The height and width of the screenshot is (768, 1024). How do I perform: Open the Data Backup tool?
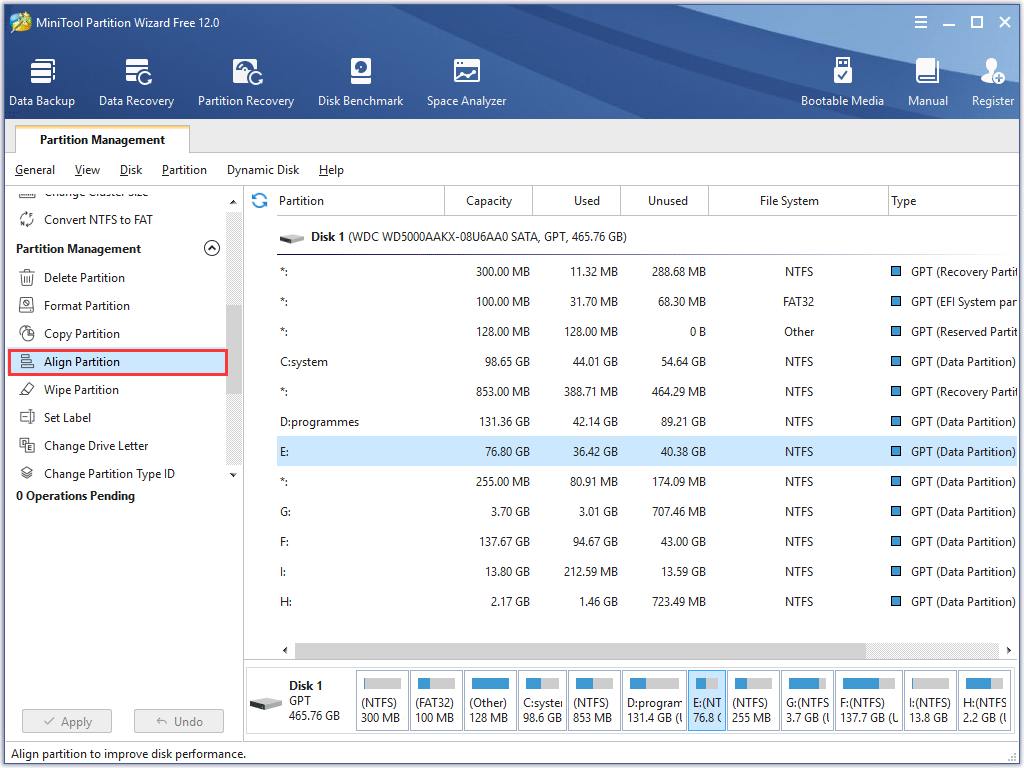42,82
